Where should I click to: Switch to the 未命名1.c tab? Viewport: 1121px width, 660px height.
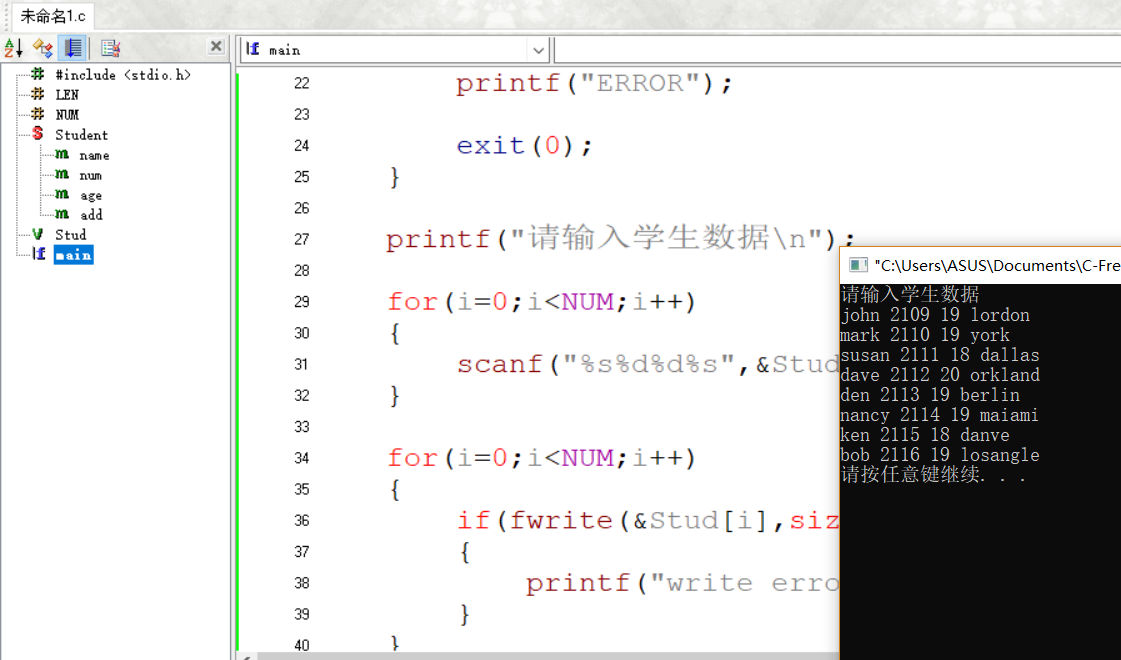[x=52, y=16]
